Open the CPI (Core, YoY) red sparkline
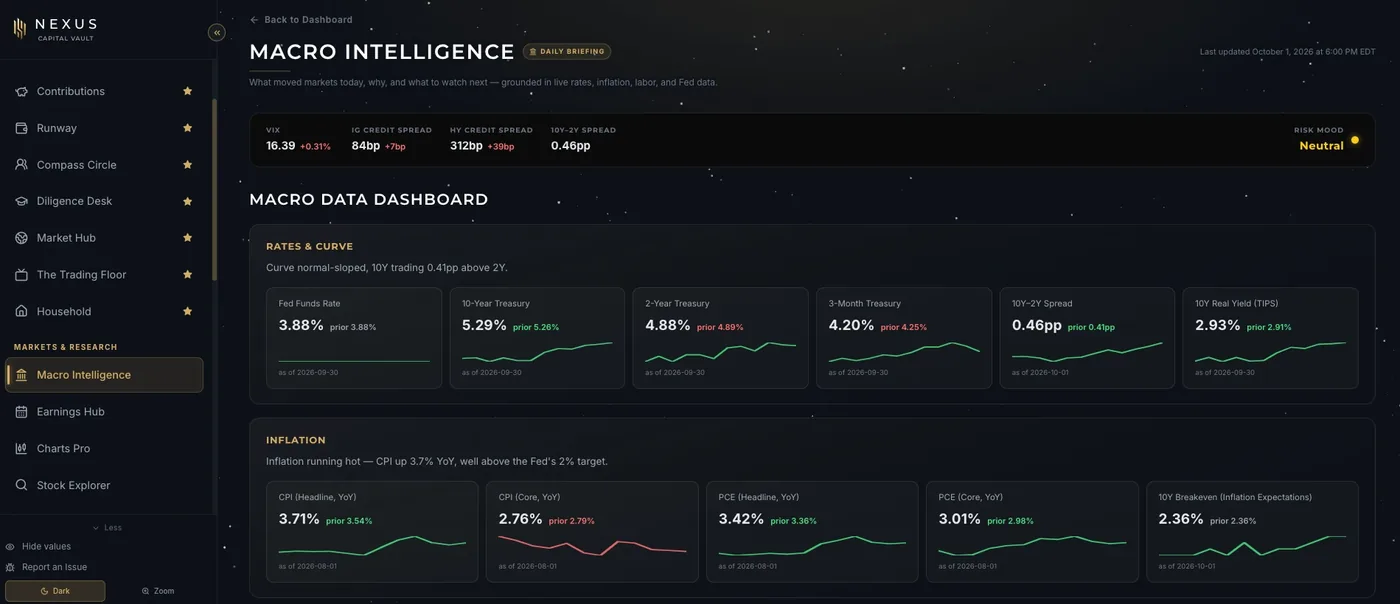The height and width of the screenshot is (604, 1400). tap(593, 546)
